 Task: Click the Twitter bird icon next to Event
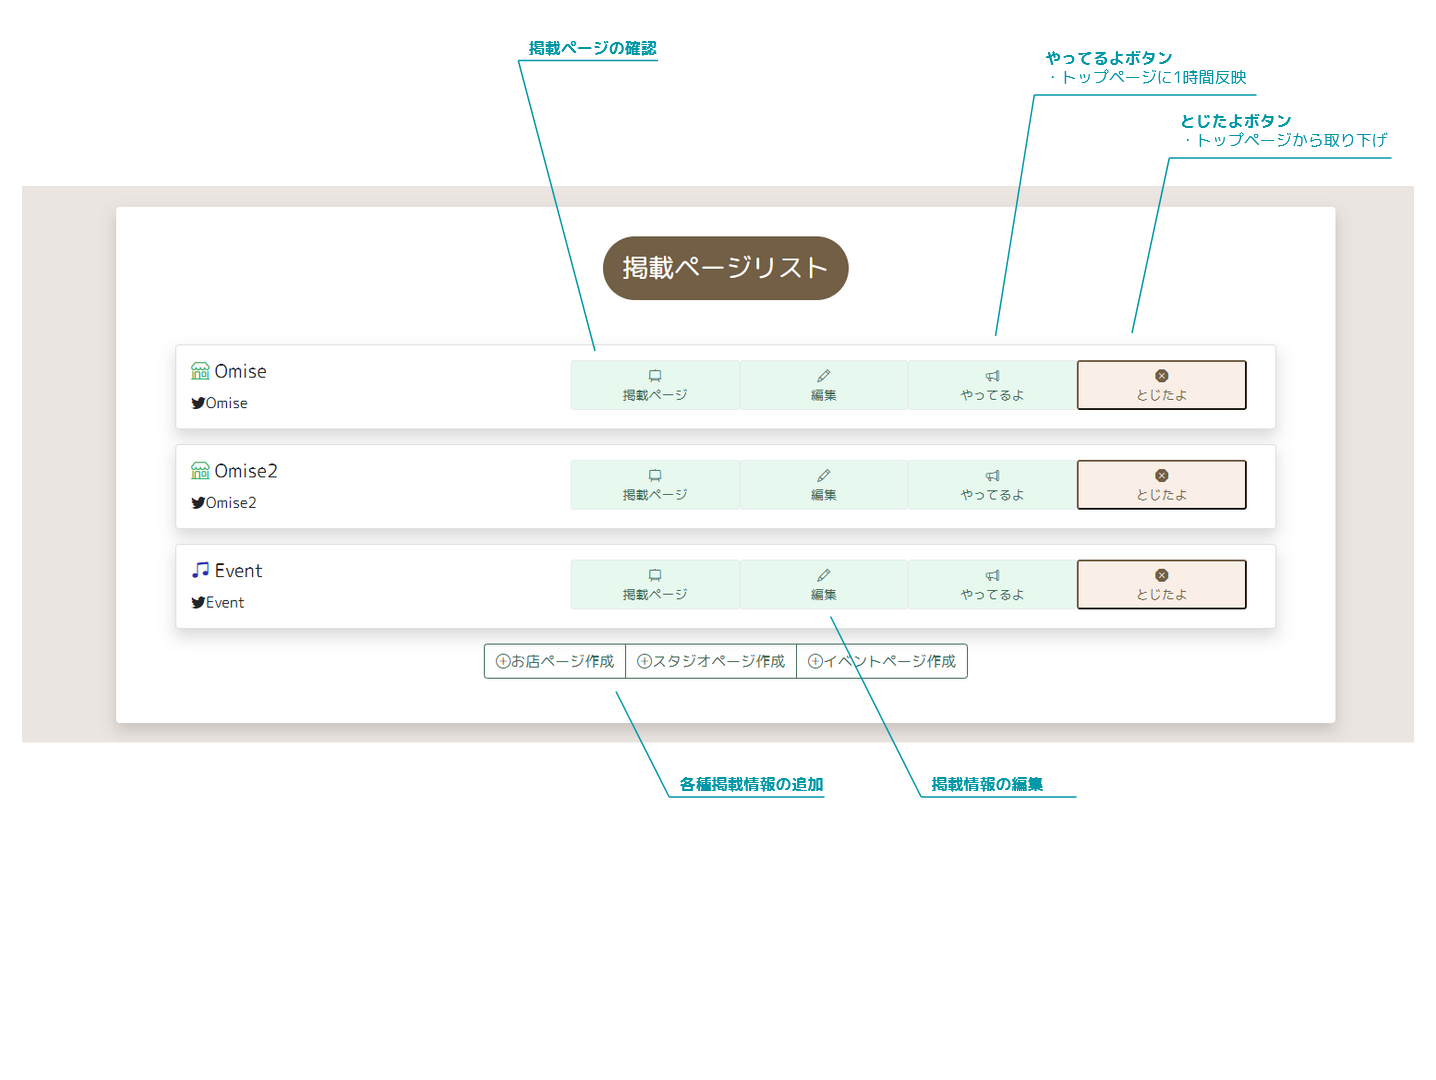pyautogui.click(x=198, y=603)
